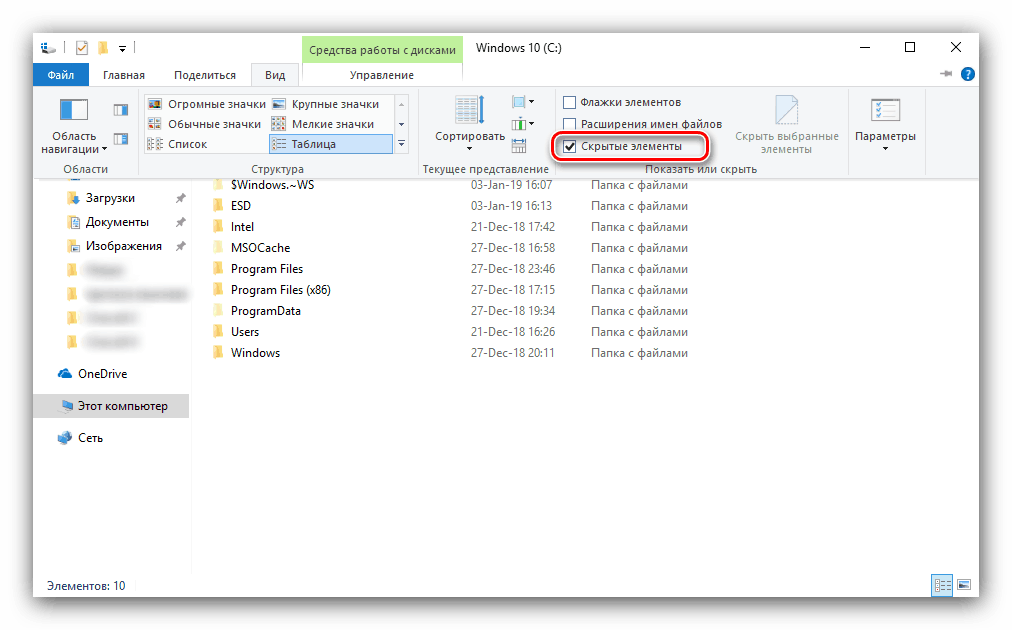Select the ProgramData folder icon
The image size is (1012, 630).
tap(219, 310)
